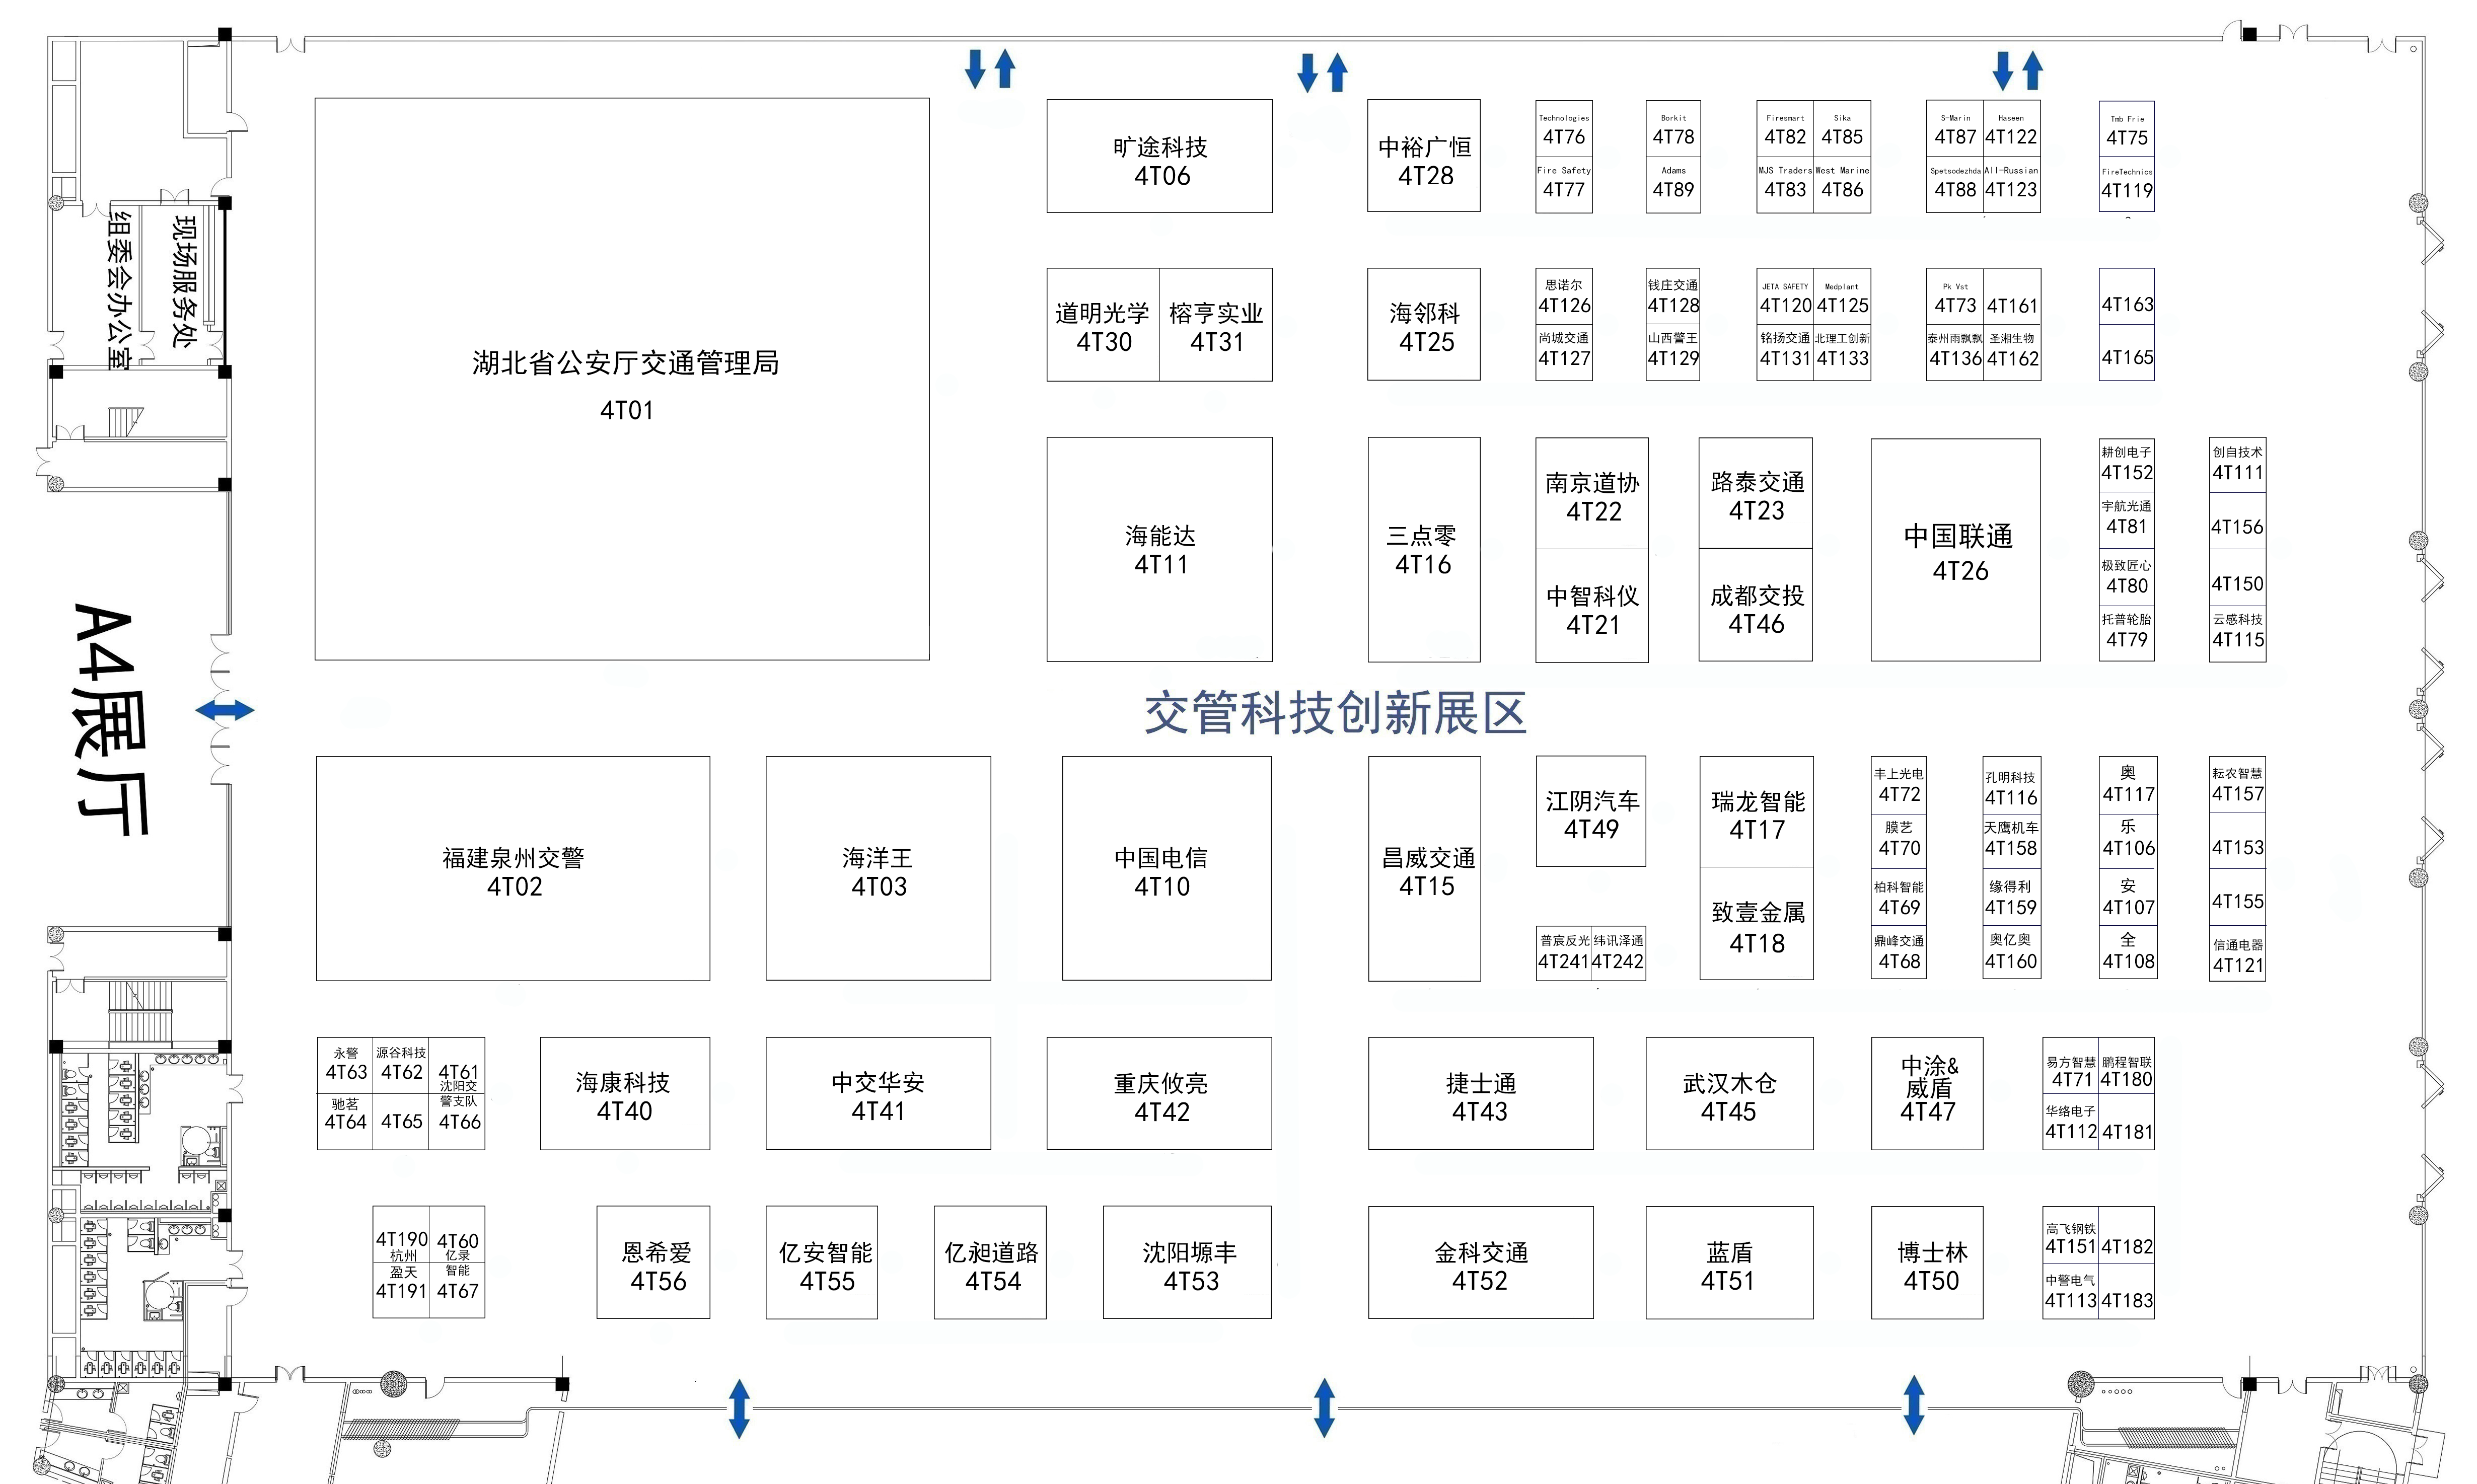The height and width of the screenshot is (1484, 2477).
Task: Select the 沈阳塬丰 4T53 booth
Action: click(1187, 1262)
